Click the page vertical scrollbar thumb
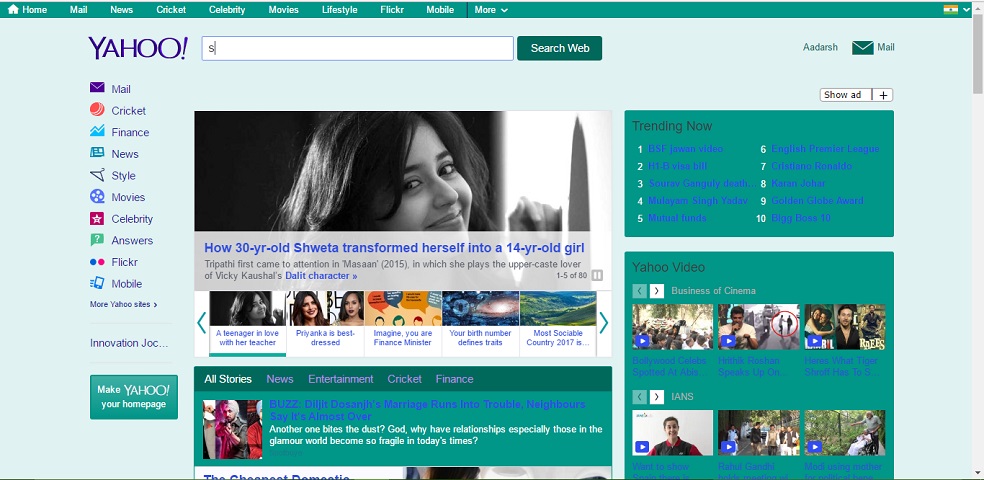Screen dimensions: 984x480 [x=978, y=53]
